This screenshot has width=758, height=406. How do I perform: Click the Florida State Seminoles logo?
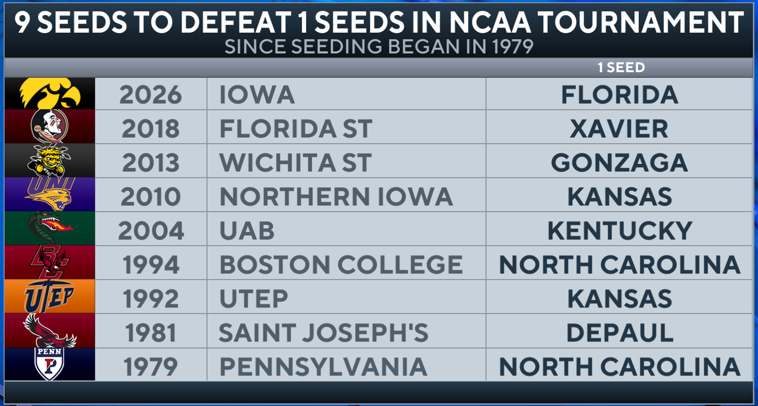(x=53, y=128)
